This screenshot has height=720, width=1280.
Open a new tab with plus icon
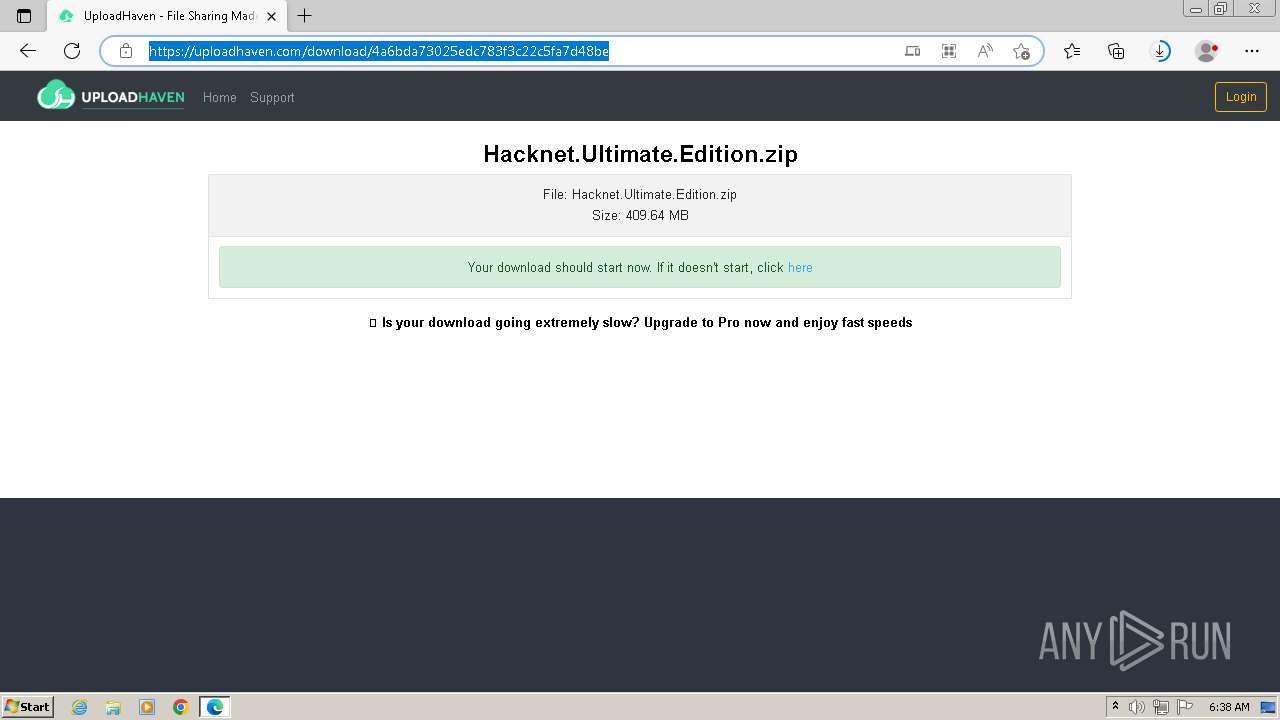[305, 16]
